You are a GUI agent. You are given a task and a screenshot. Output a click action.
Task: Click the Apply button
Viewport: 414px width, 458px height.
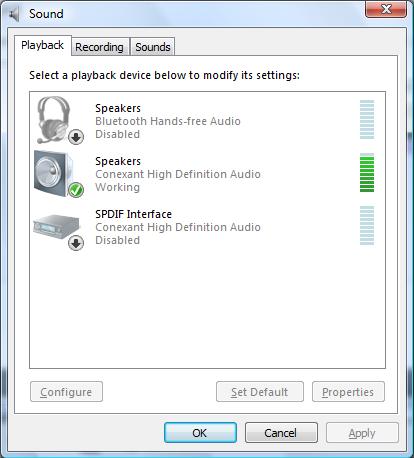362,433
